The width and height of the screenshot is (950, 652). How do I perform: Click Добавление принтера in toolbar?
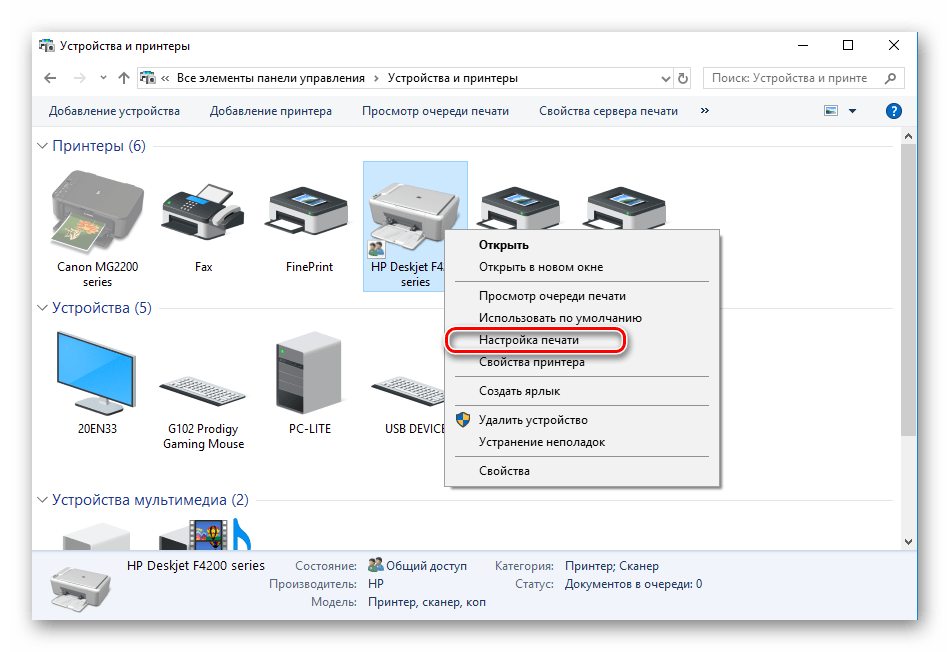(270, 111)
